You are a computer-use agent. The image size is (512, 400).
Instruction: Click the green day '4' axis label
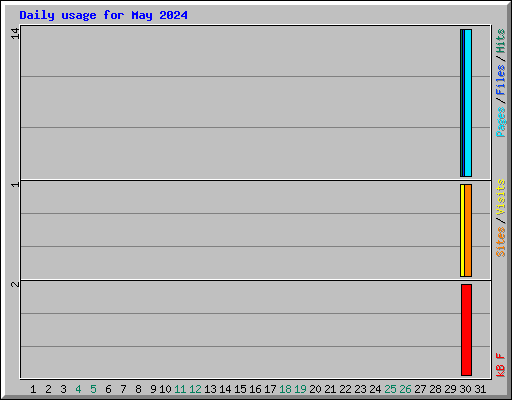(x=78, y=389)
